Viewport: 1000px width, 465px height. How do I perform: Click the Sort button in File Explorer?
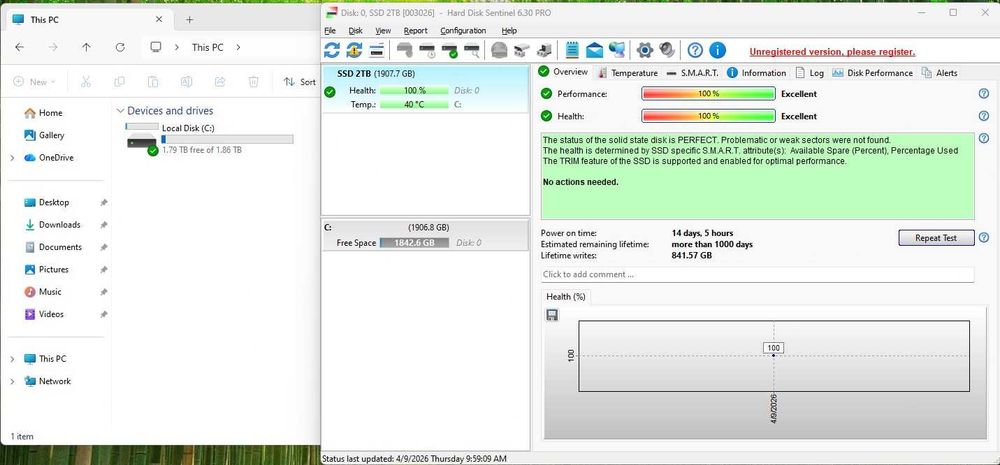(300, 82)
